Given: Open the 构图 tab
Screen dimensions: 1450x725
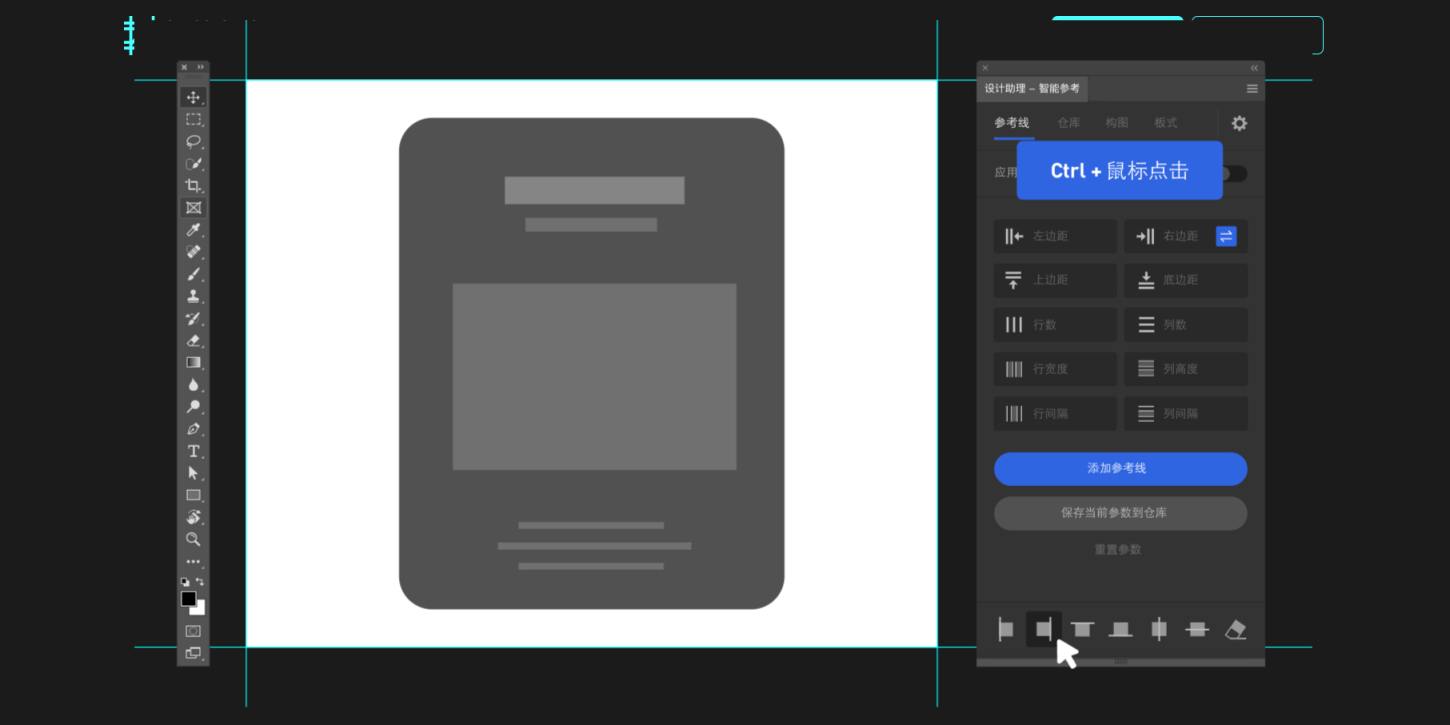Looking at the screenshot, I should pos(1116,123).
